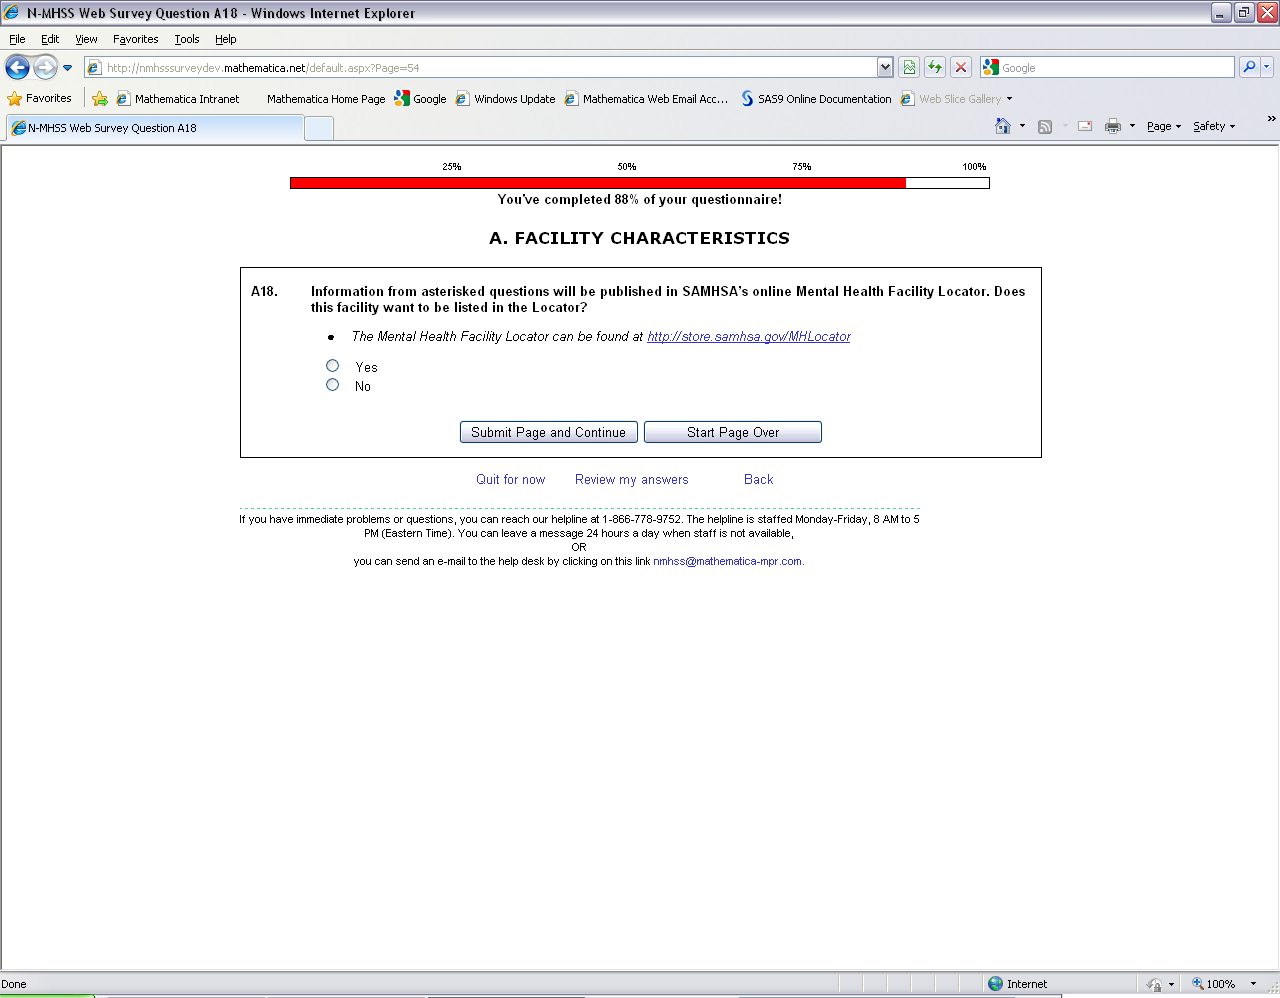The image size is (1280, 998).
Task: Click the 'Done' status bar text
Action: (14, 984)
